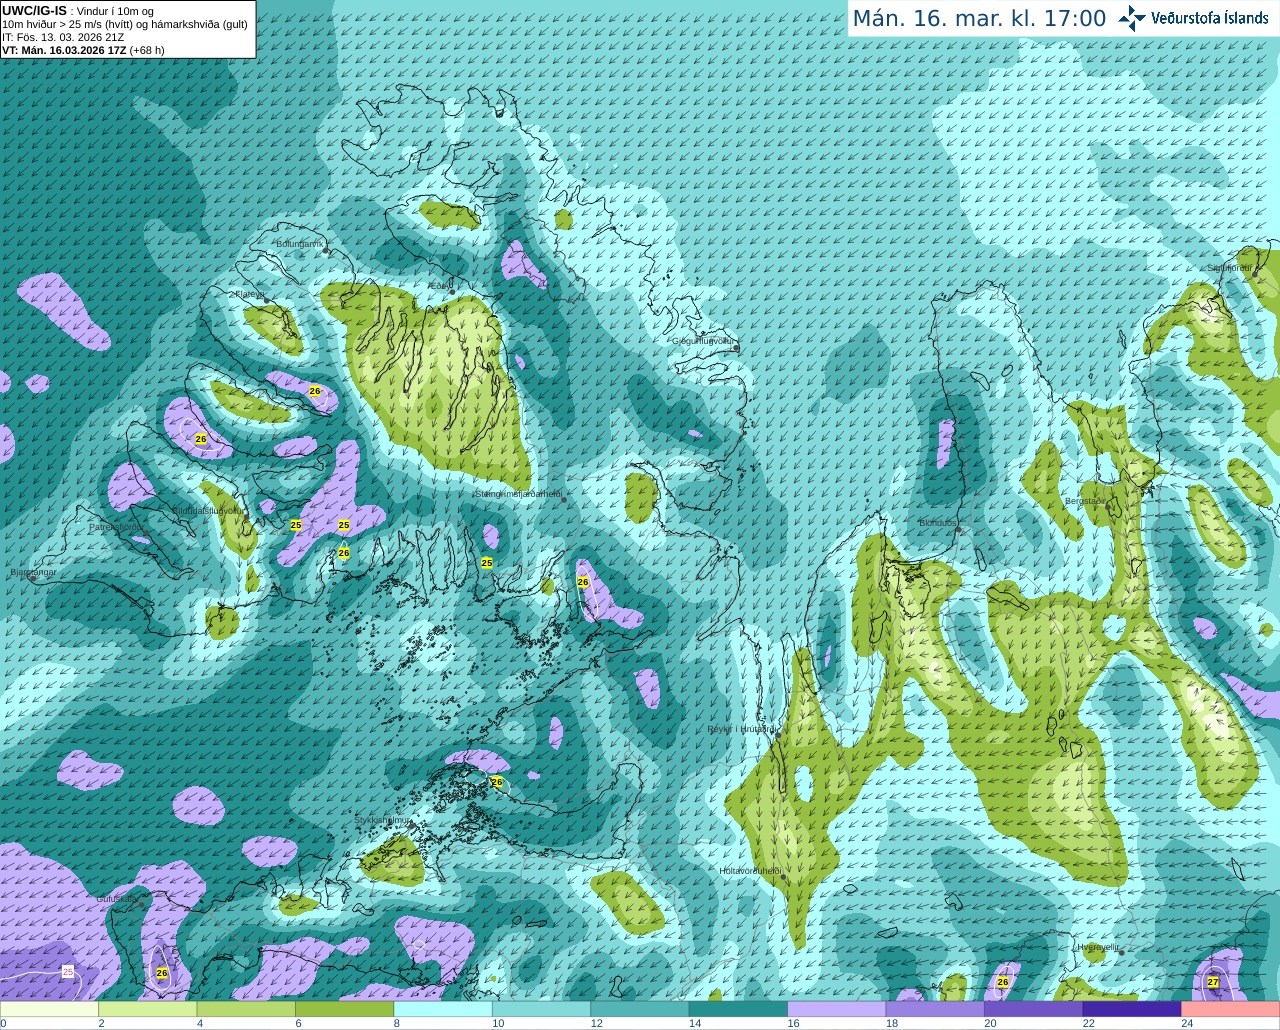Select the olive green 6–8 m/s legend swatch
Image resolution: width=1280 pixels, height=1030 pixels.
click(345, 1009)
